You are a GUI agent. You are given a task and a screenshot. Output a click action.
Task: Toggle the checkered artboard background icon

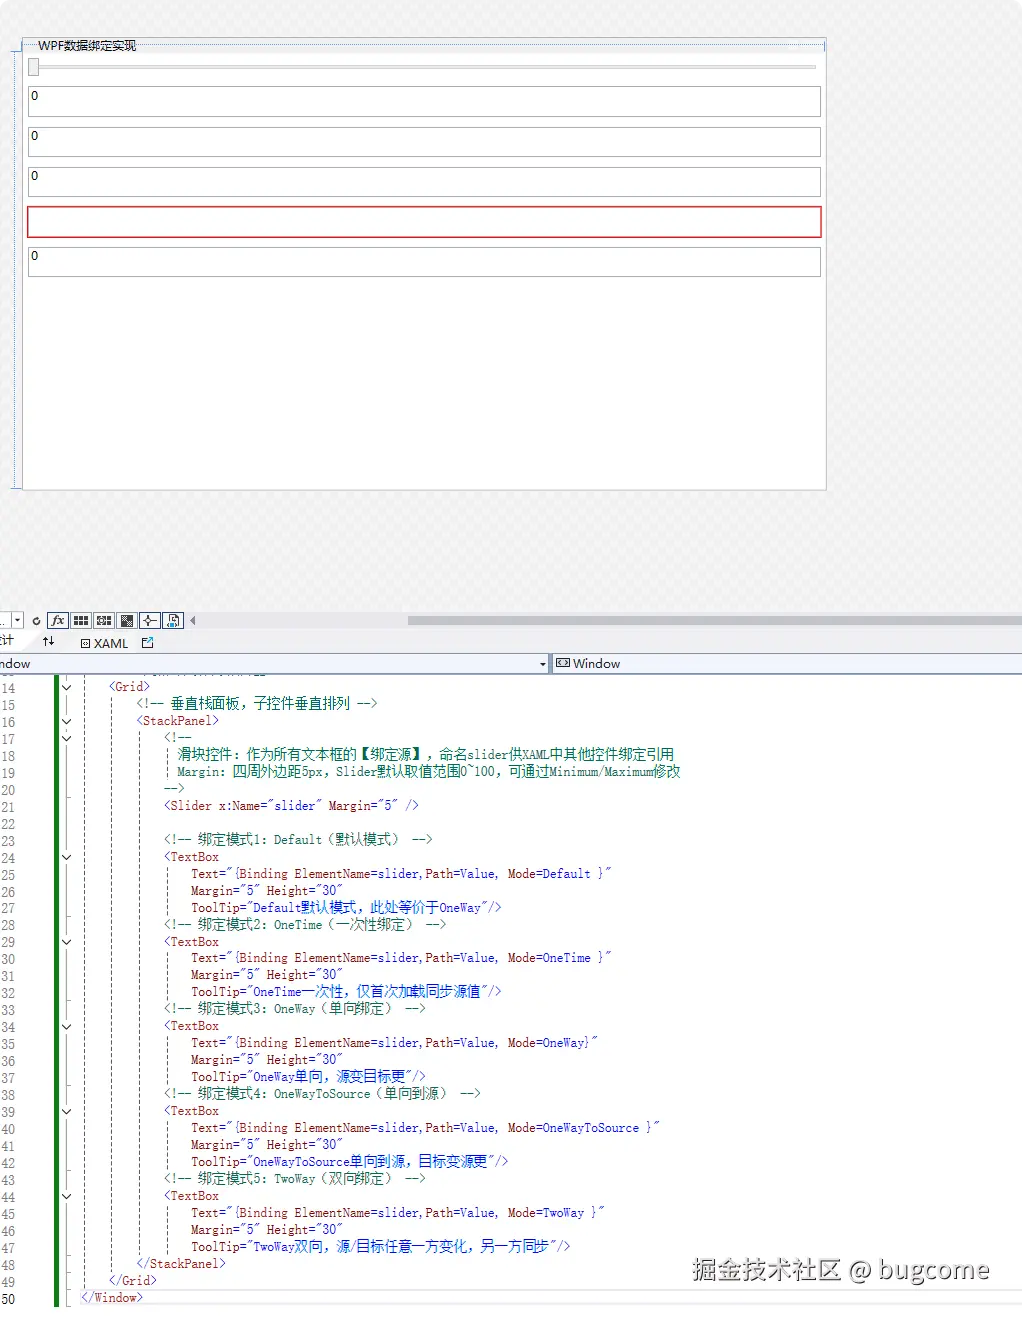(x=127, y=621)
